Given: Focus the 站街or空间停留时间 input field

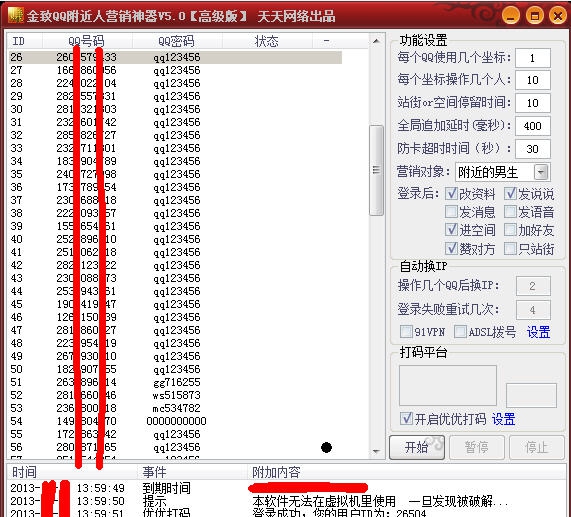Looking at the screenshot, I should 533,103.
